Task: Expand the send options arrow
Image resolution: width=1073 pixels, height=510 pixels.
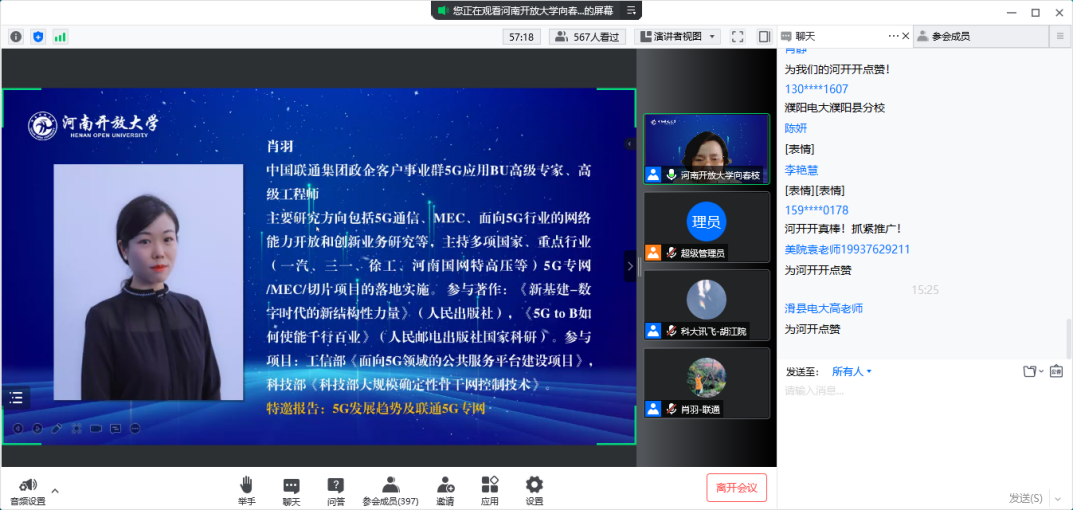Action: click(x=1056, y=498)
